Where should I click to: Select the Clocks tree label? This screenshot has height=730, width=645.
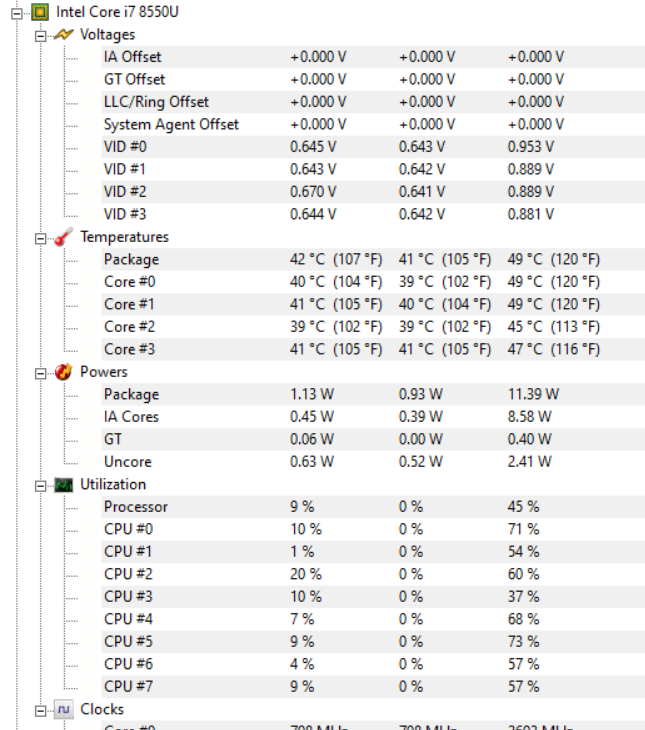tap(102, 709)
